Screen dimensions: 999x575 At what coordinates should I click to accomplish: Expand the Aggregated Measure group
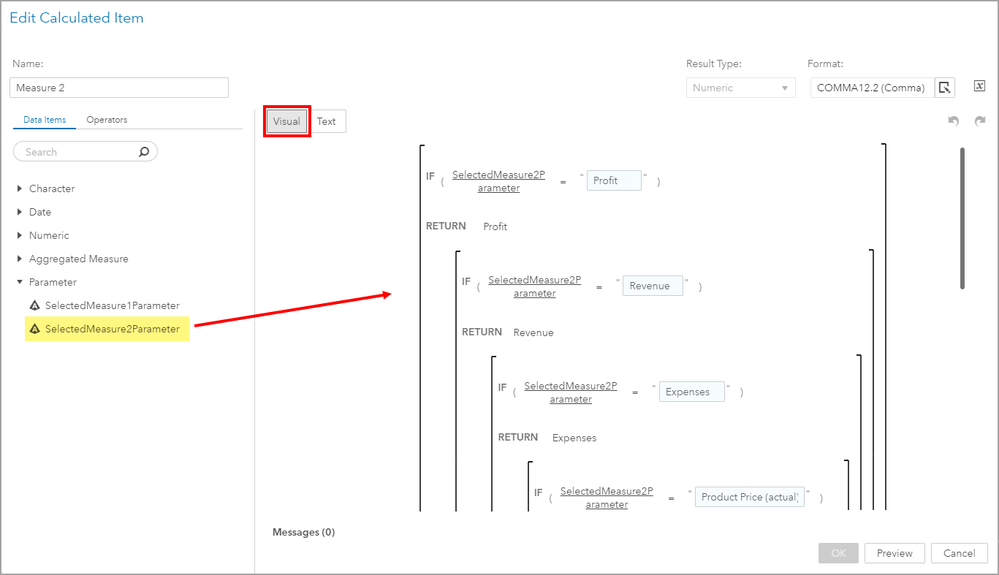(x=20, y=259)
